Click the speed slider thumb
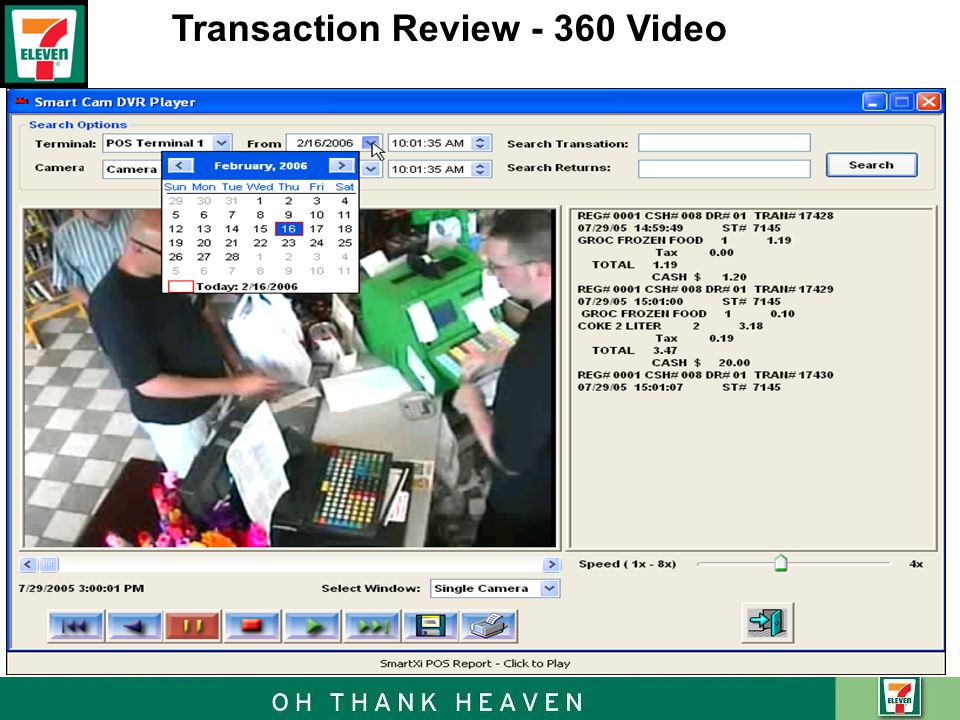This screenshot has height=720, width=960. coord(781,563)
